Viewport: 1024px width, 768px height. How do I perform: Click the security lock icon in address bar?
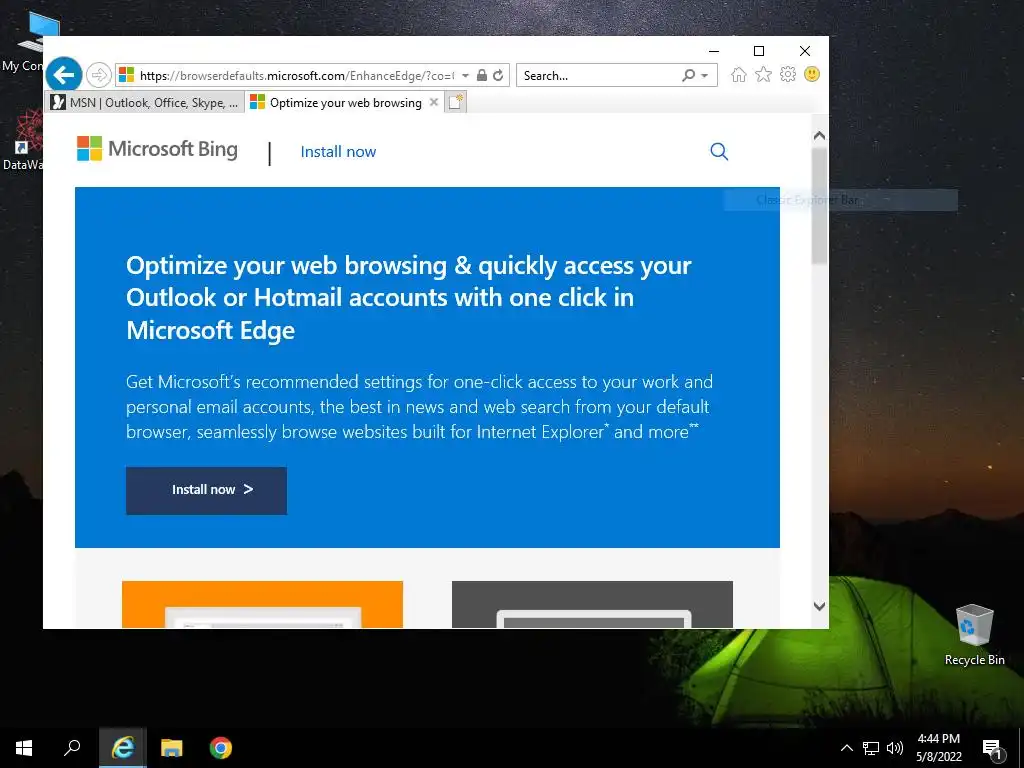482,75
